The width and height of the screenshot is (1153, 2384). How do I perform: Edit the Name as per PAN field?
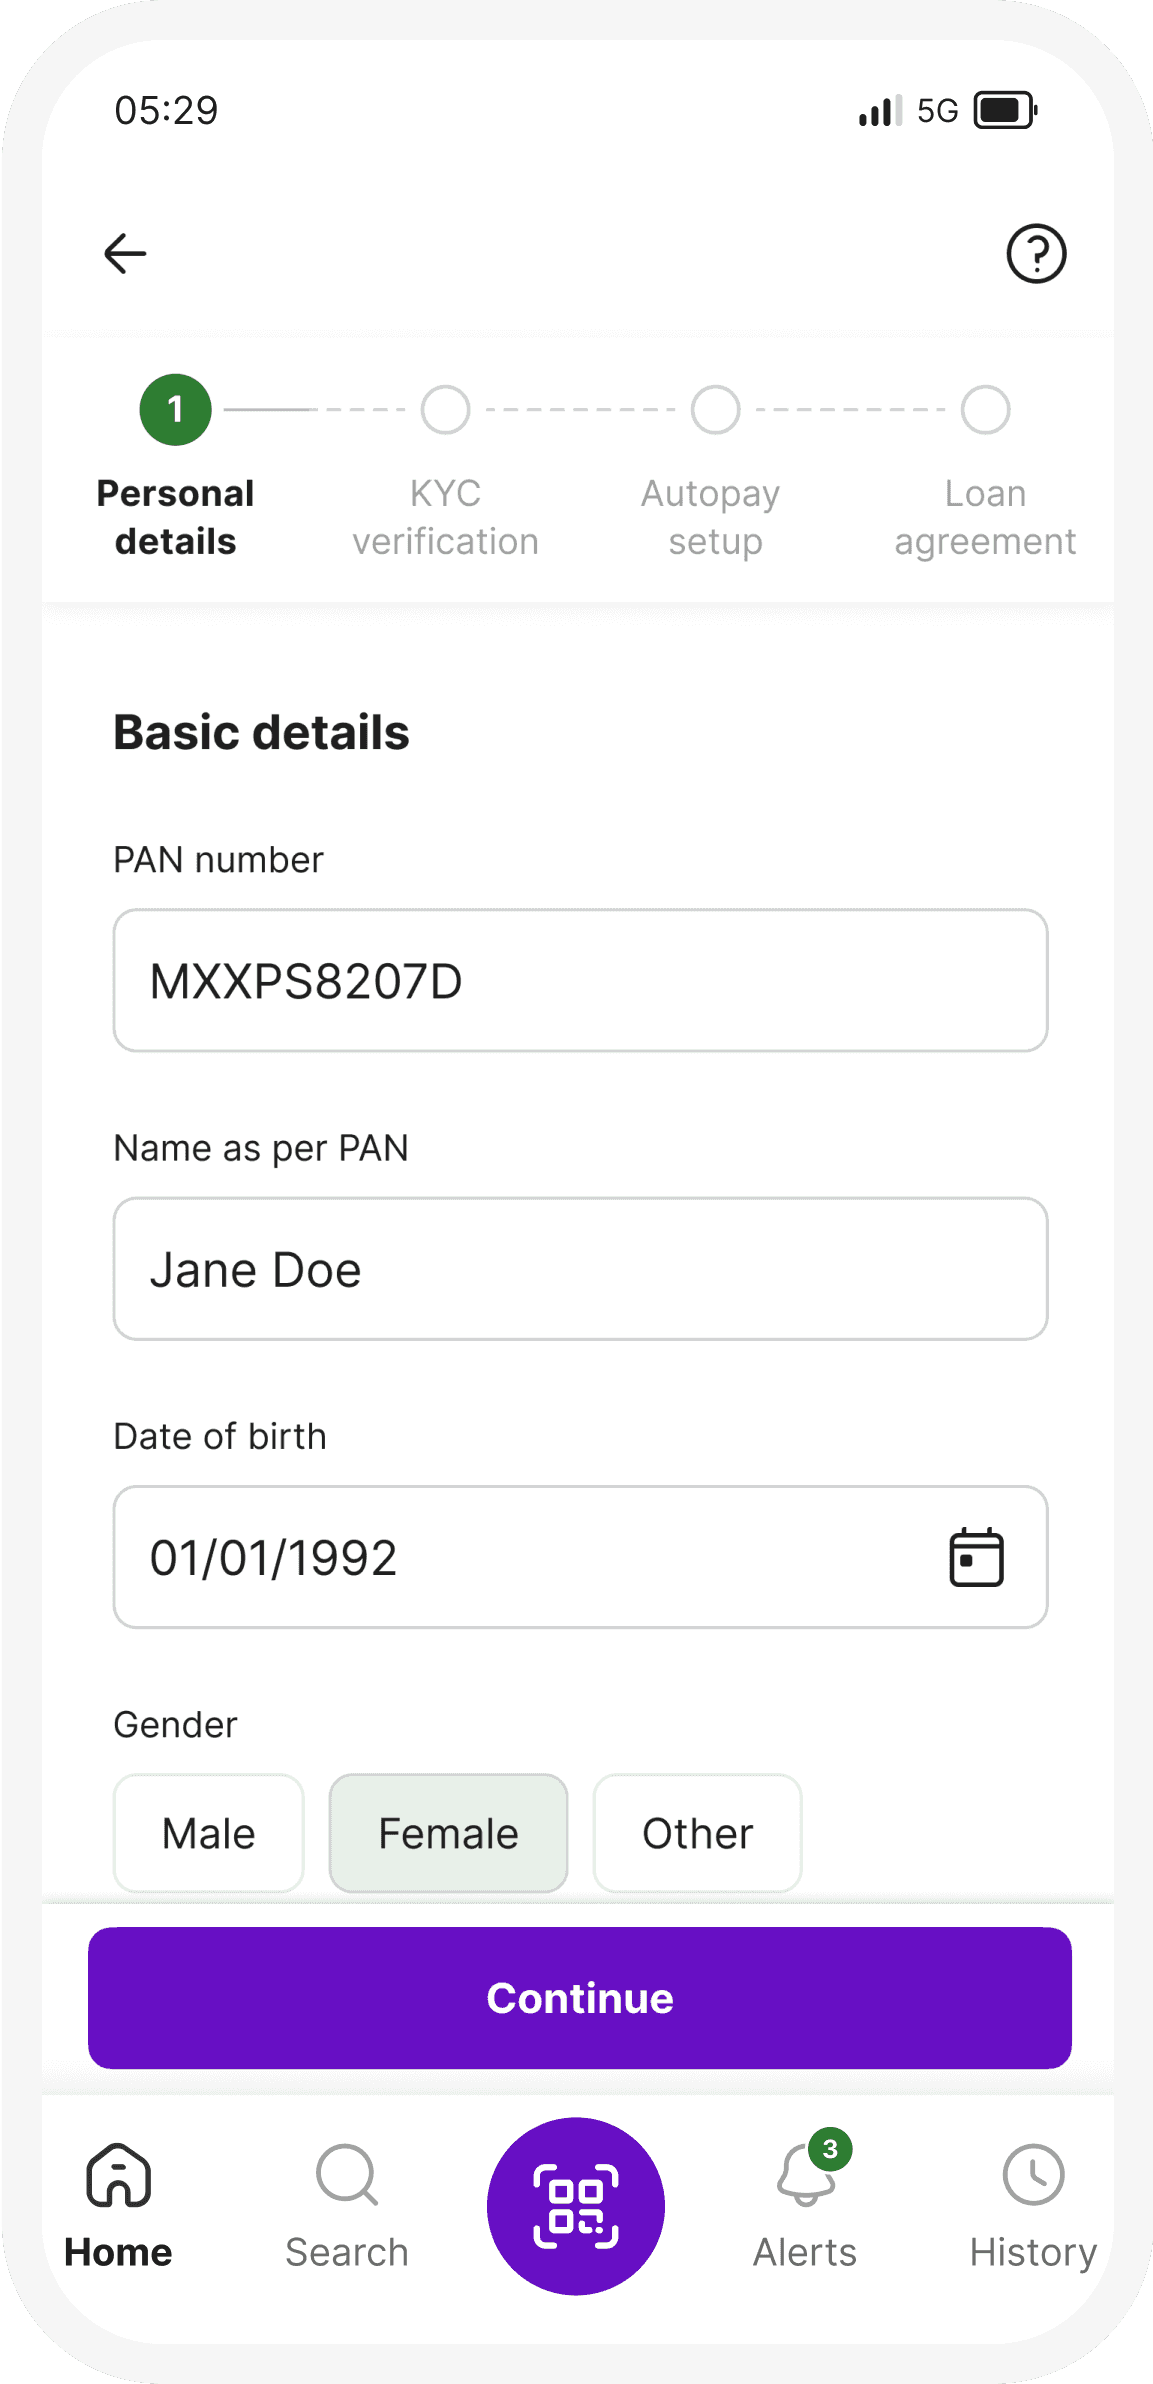580,1269
